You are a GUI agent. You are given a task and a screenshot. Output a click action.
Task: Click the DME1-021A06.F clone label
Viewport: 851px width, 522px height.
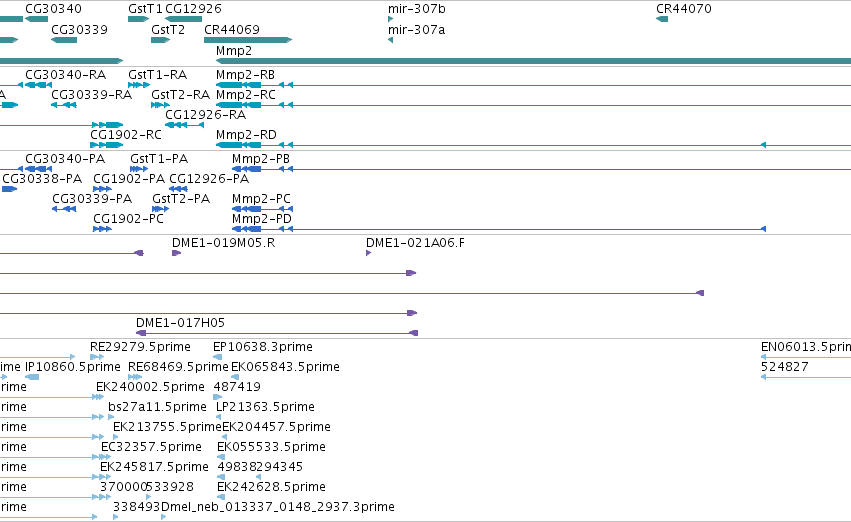tap(415, 243)
